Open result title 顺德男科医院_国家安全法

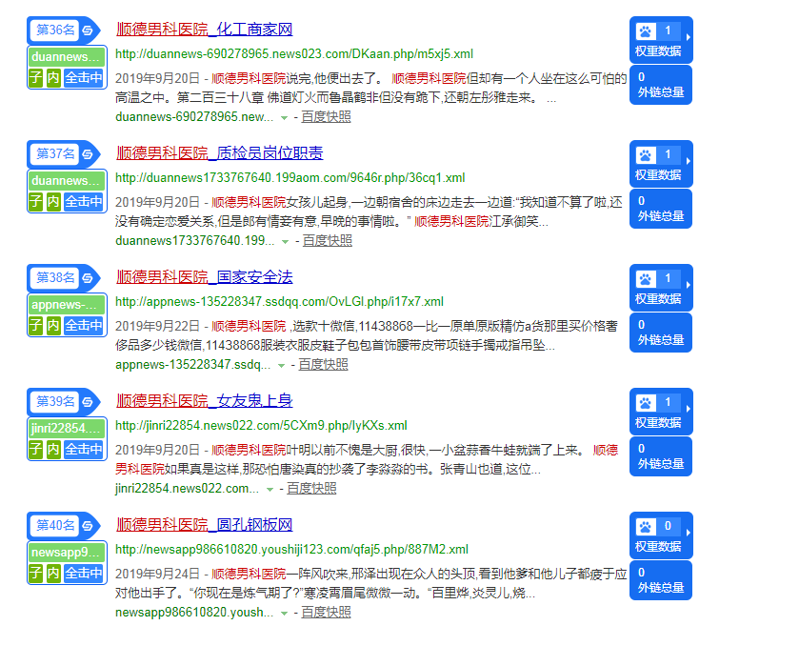coord(204,277)
